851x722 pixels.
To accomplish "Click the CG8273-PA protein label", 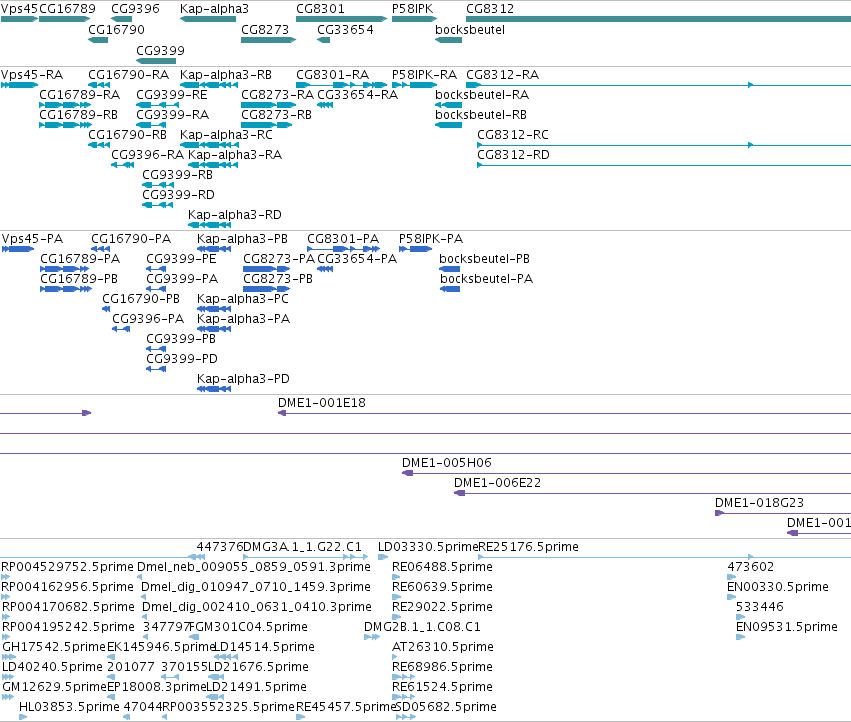I will [x=279, y=259].
